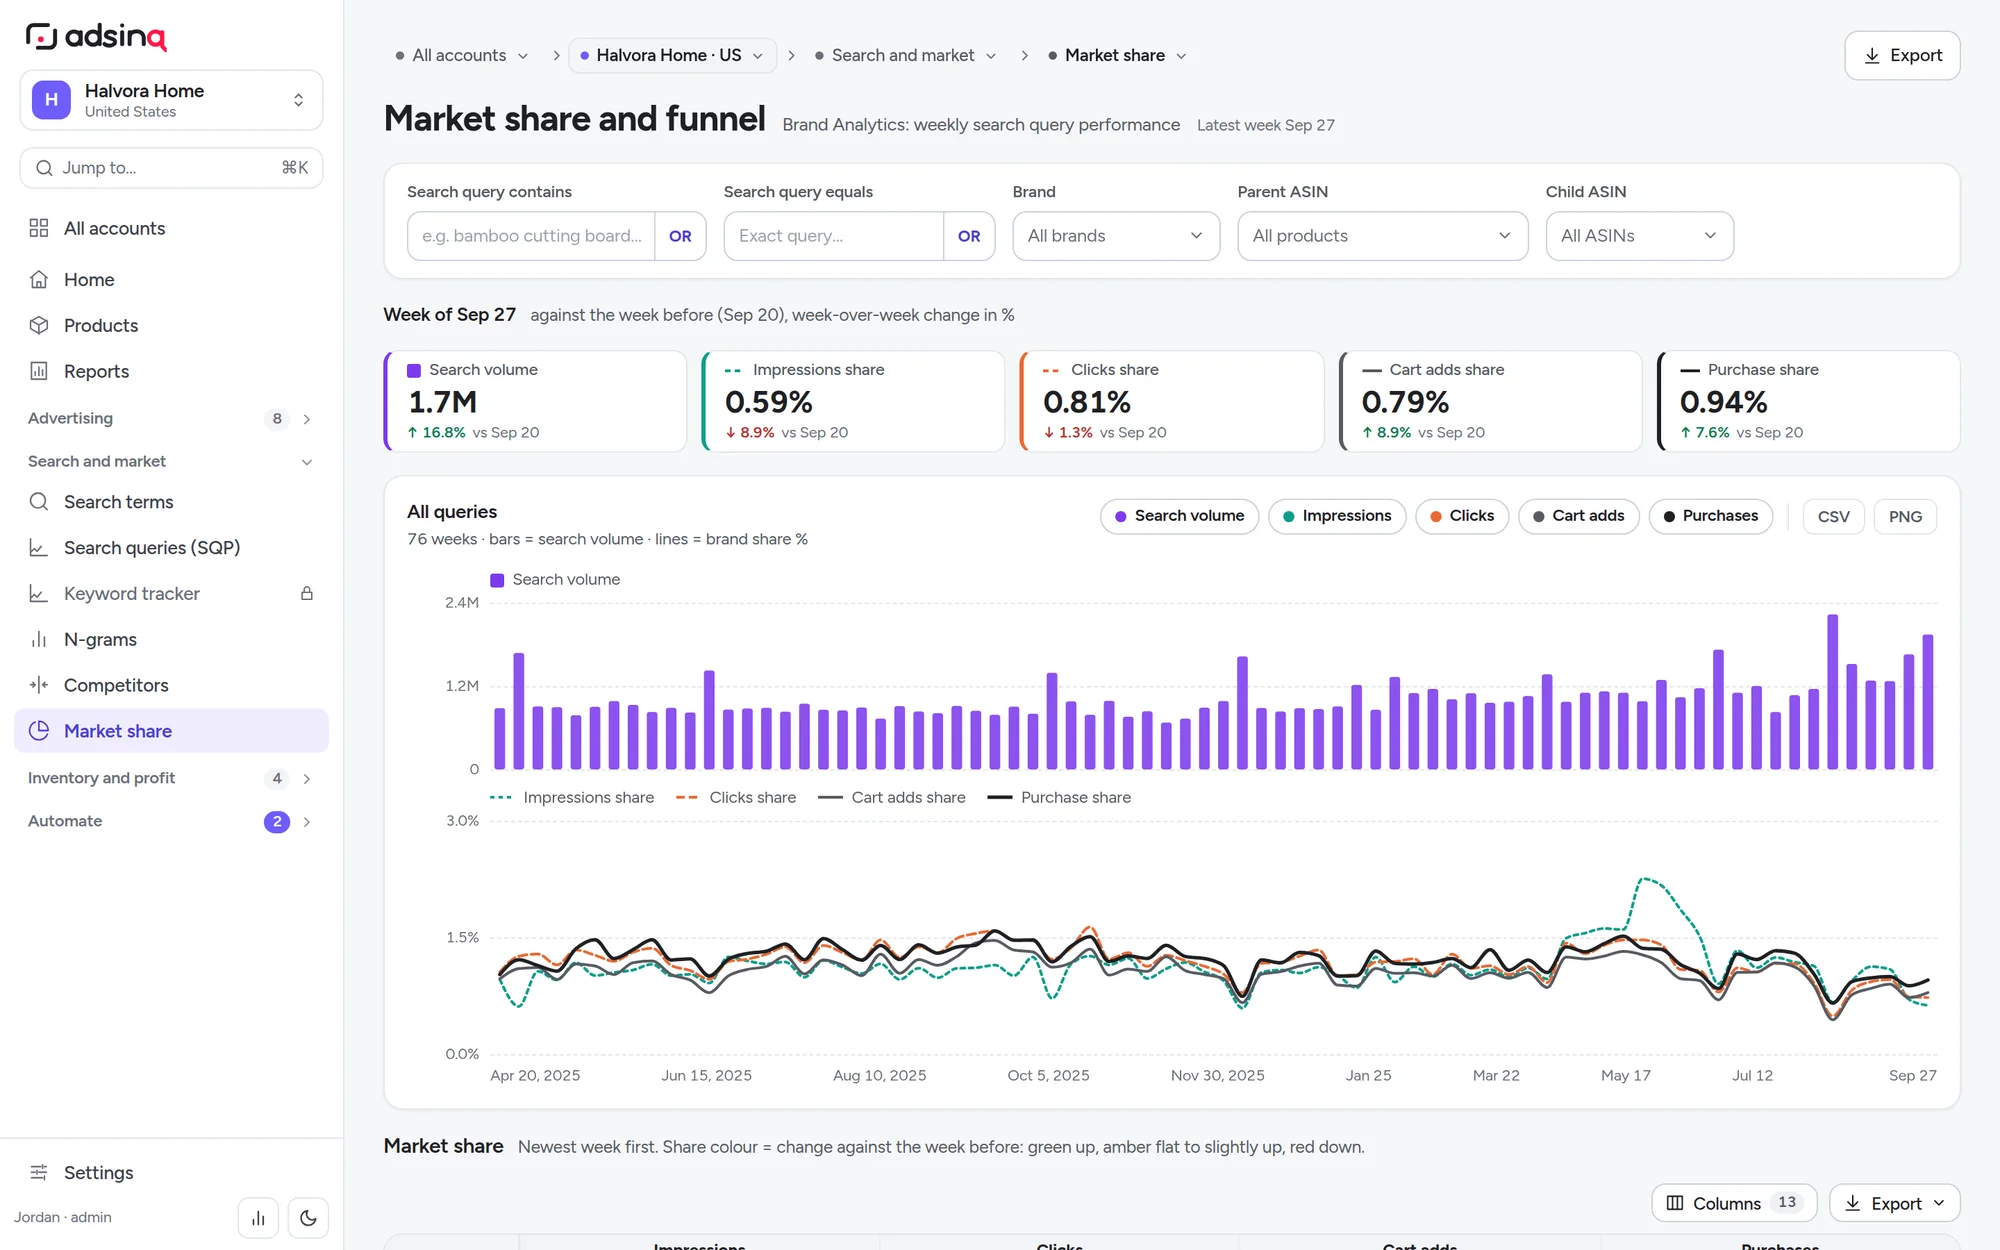
Task: Click the Keyword tracker lock icon
Action: [x=307, y=594]
